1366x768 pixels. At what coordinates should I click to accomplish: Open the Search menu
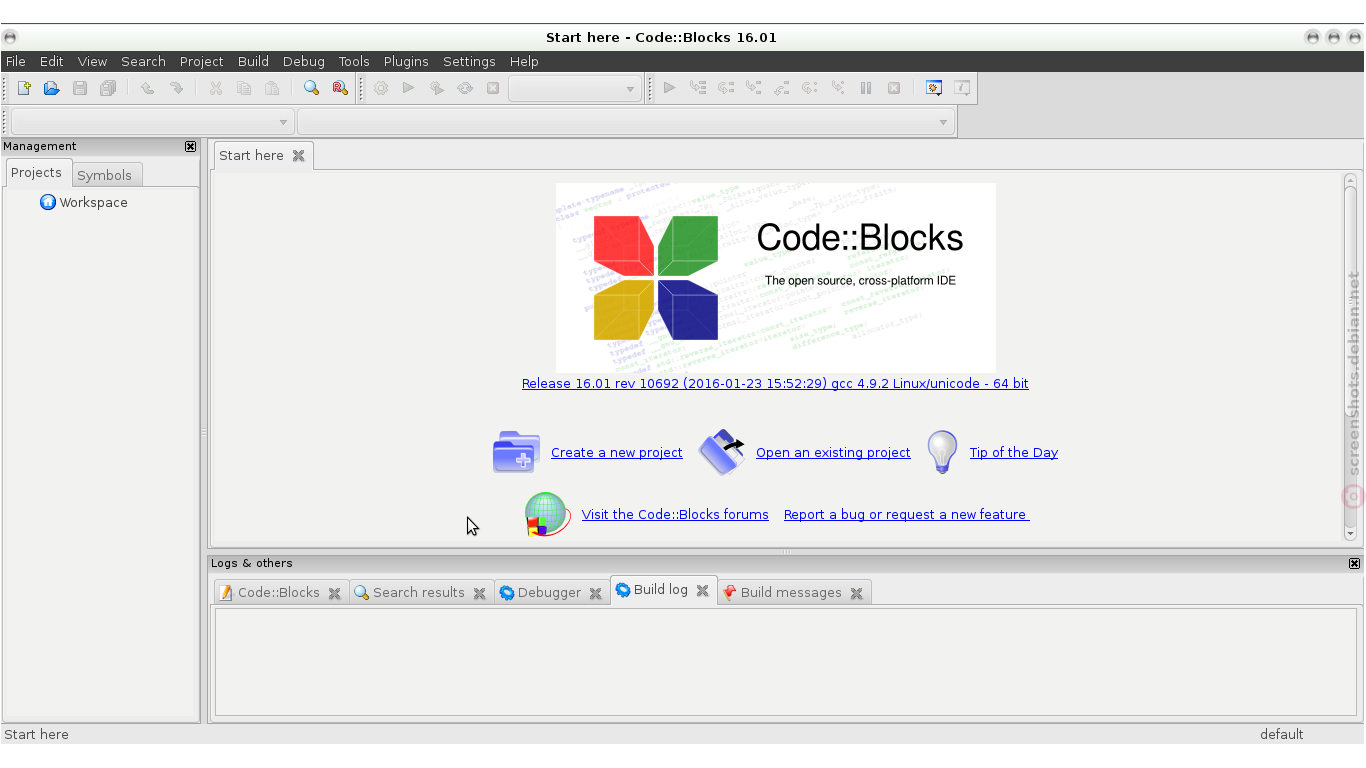[x=144, y=61]
